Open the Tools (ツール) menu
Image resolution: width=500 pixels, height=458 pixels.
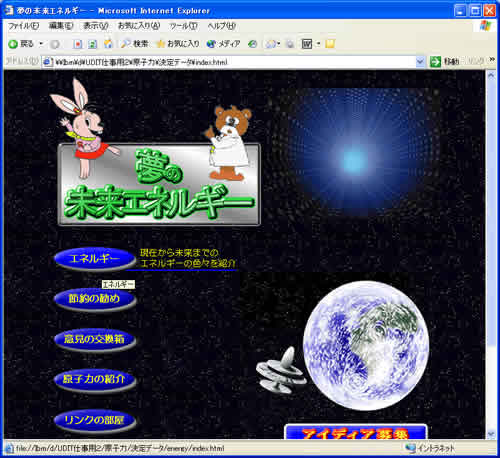click(x=183, y=26)
